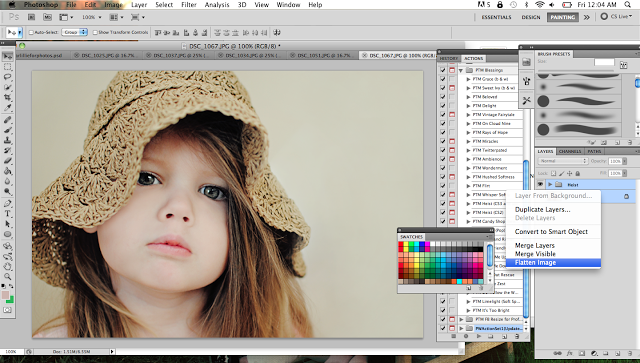The image size is (640, 363).
Task: Choose Duplicate Layers from context menu
Action: pos(542,209)
